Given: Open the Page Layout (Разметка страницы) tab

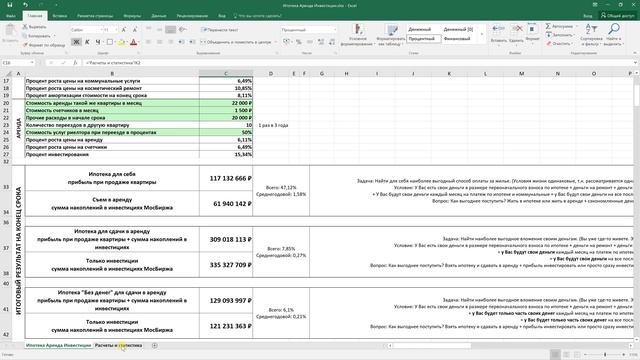Looking at the screenshot, I should pyautogui.click(x=95, y=16).
